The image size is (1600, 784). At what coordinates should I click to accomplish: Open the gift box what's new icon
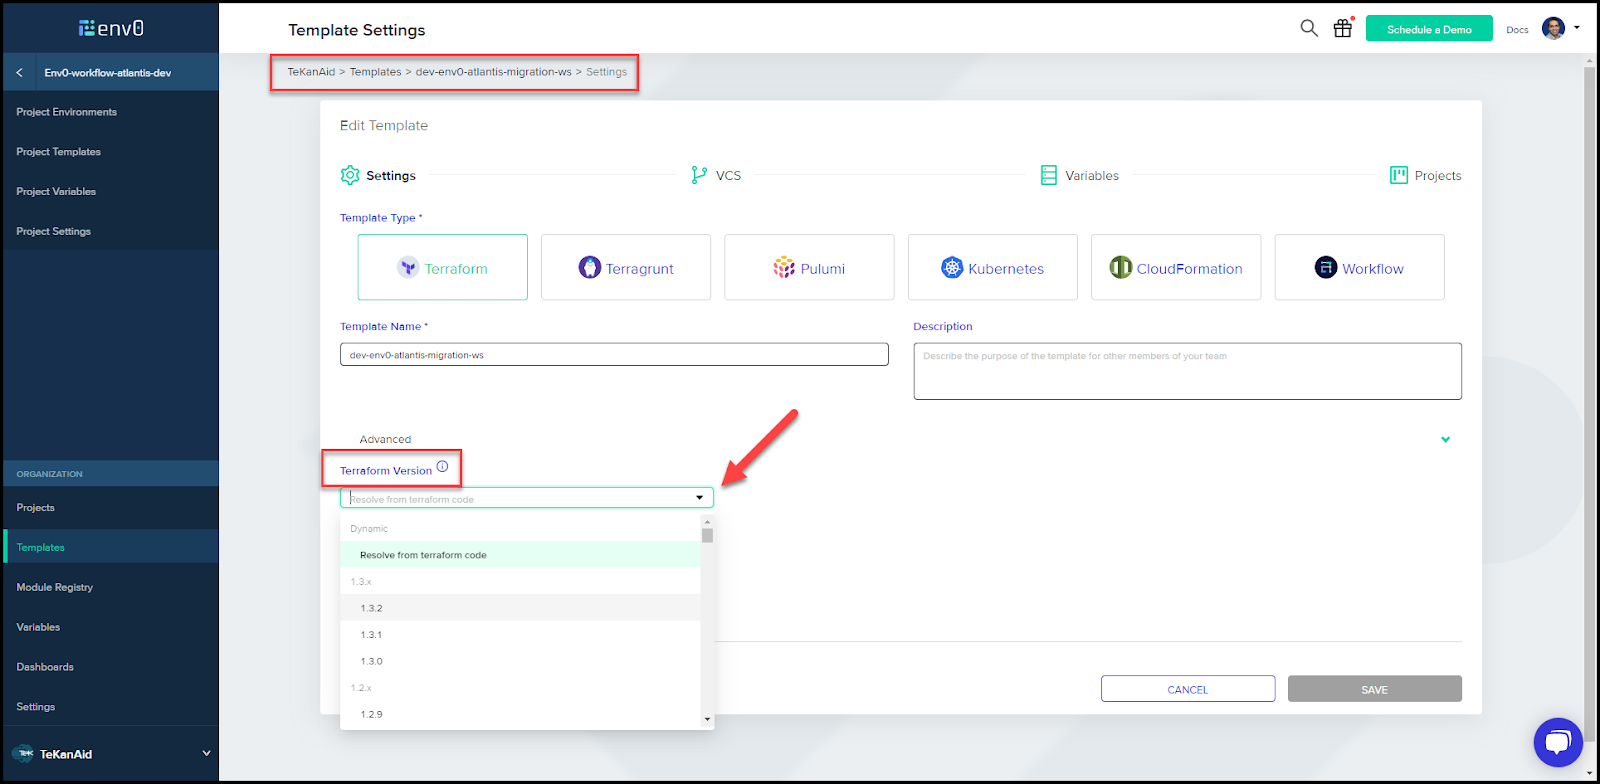click(x=1343, y=28)
